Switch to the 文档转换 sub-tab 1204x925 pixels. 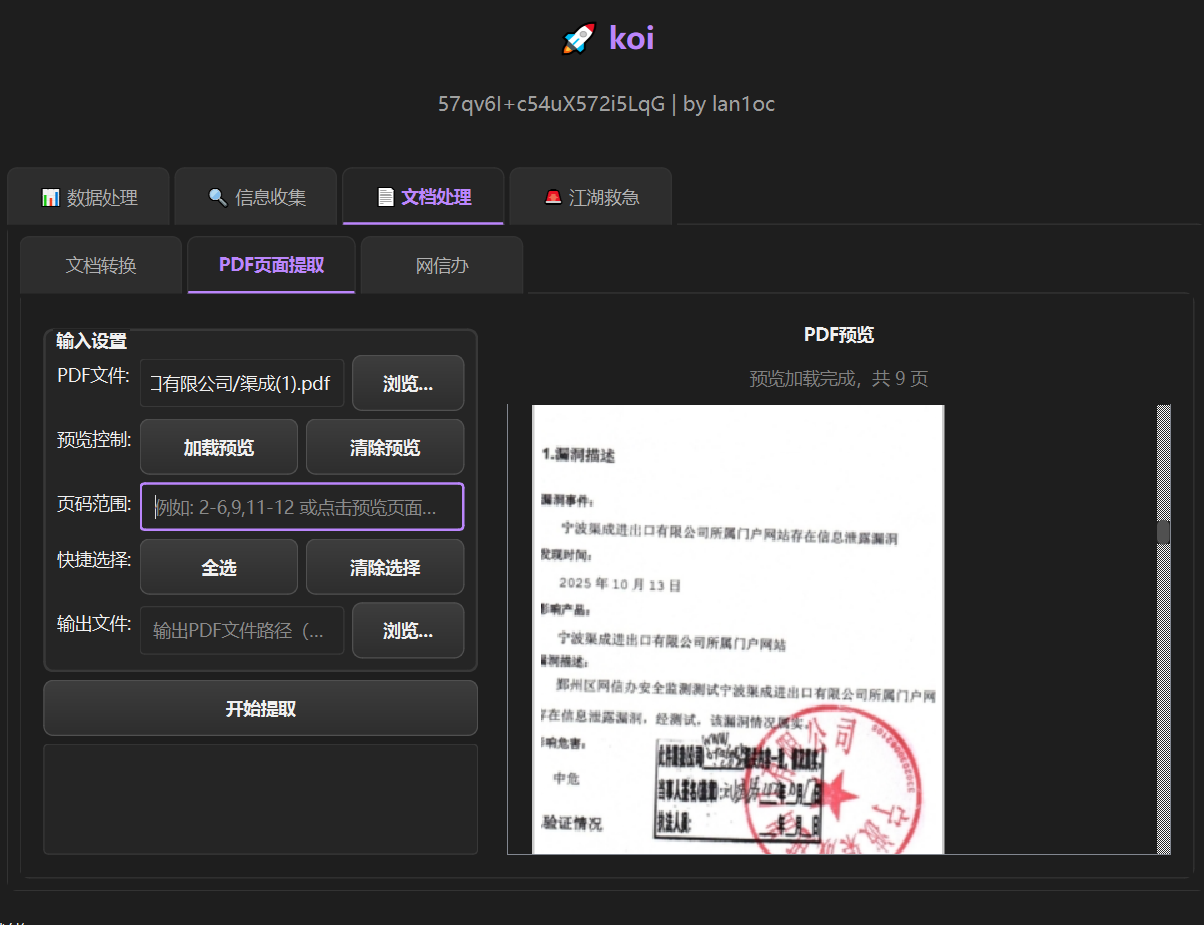tap(101, 265)
